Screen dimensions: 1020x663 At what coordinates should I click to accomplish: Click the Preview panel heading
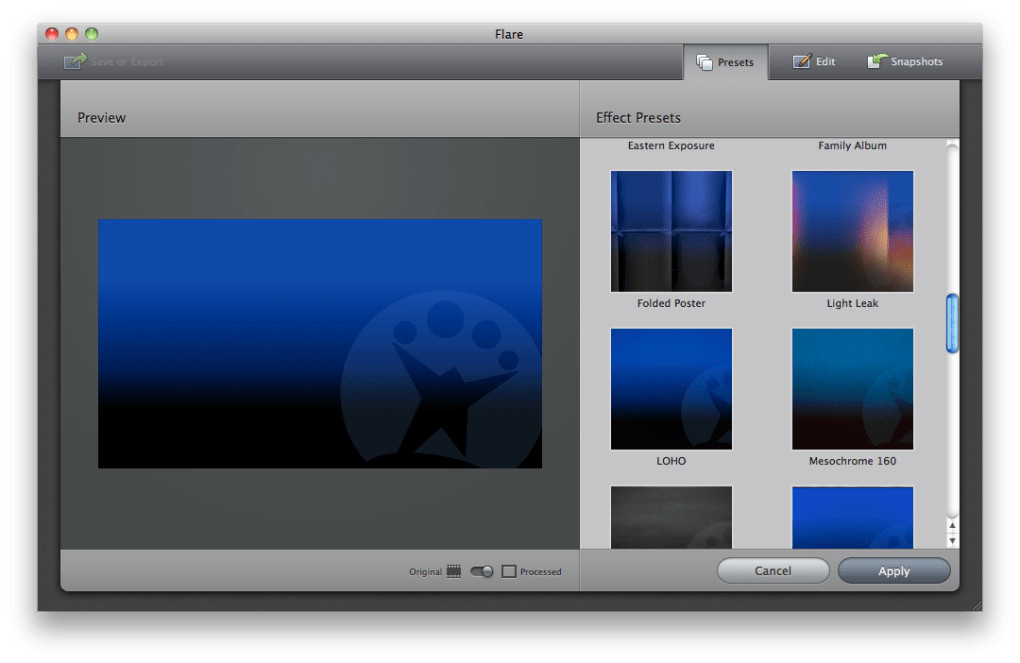(101, 118)
